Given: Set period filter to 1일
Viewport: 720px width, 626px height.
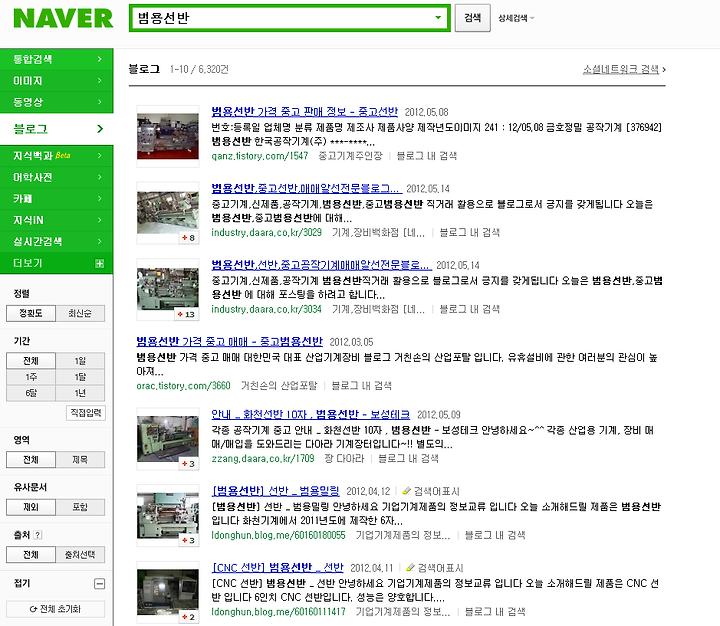Looking at the screenshot, I should coord(80,361).
